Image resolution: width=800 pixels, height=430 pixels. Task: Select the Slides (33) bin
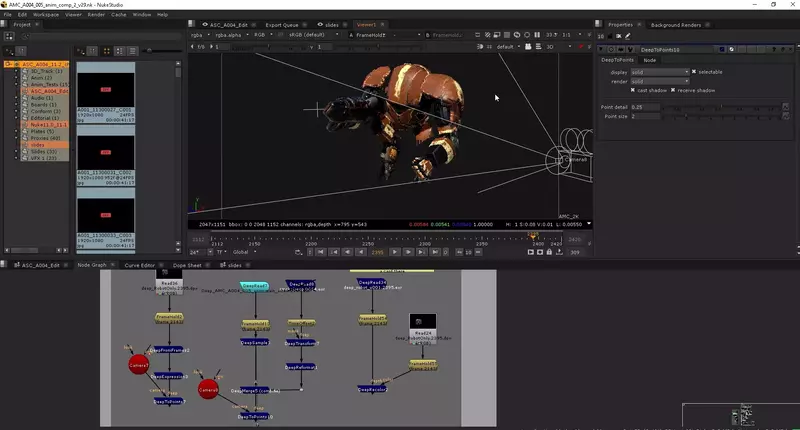tap(43, 151)
